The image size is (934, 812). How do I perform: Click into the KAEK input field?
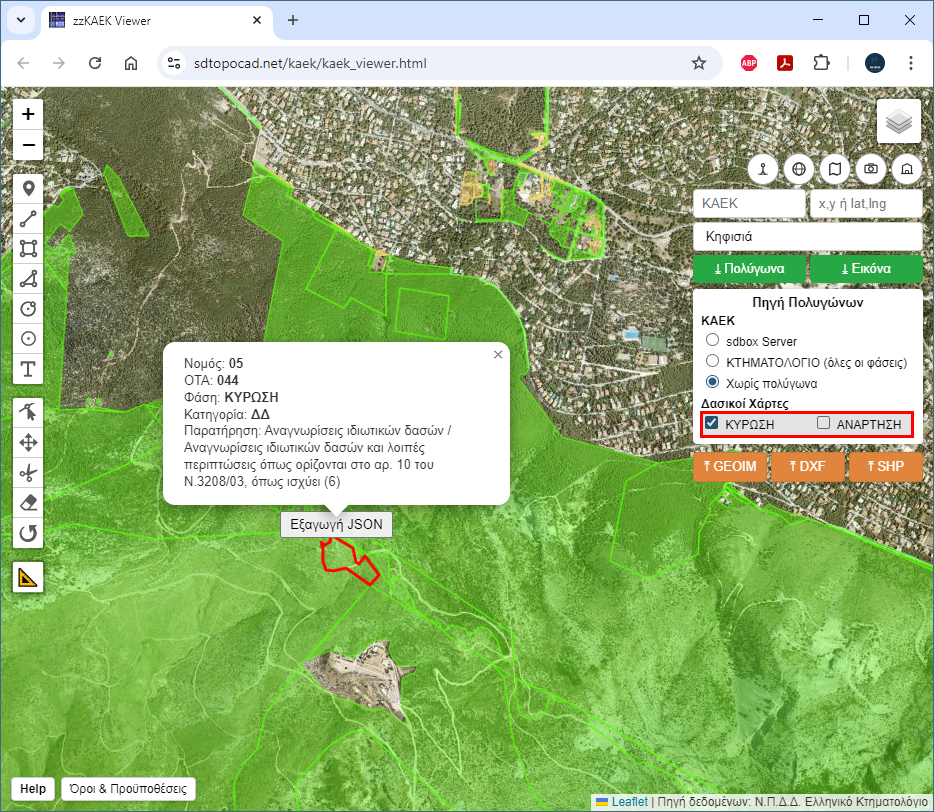[x=748, y=203]
